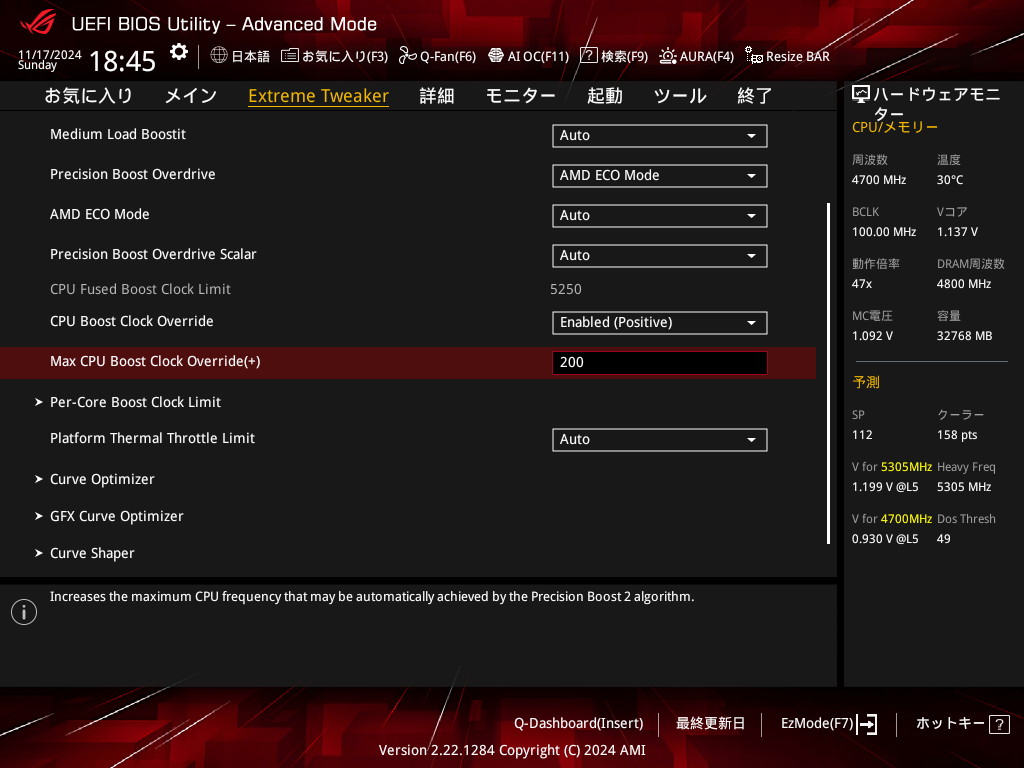Click the 30°C temperature value
Image resolution: width=1024 pixels, height=768 pixels.
click(950, 180)
